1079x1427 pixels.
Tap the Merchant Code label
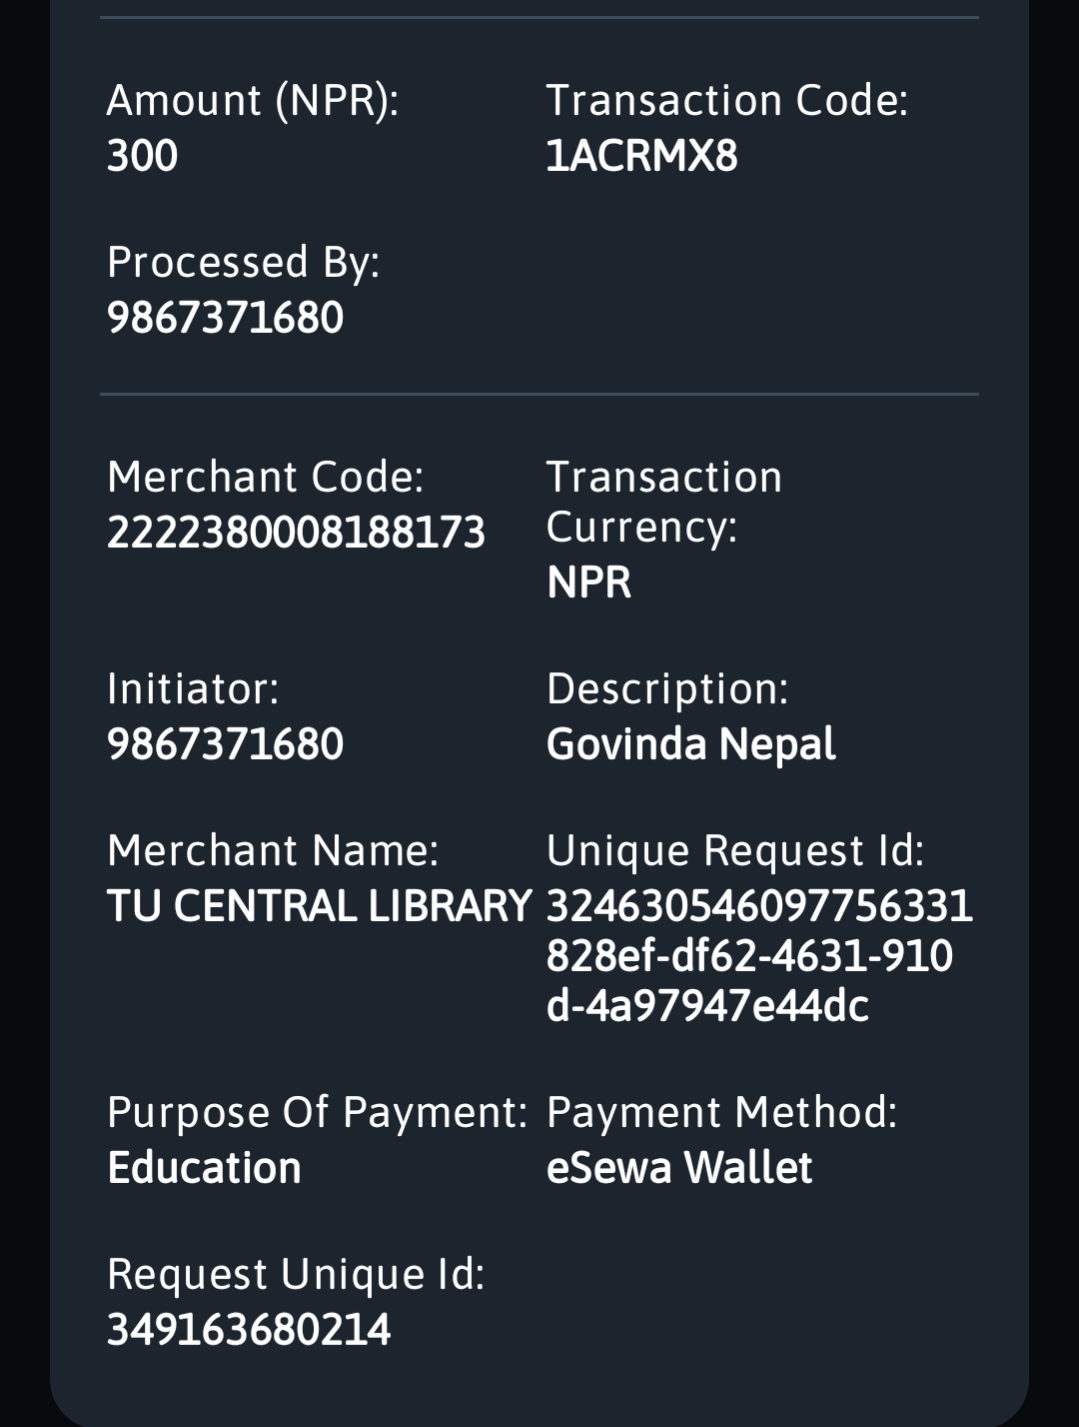tap(265, 477)
